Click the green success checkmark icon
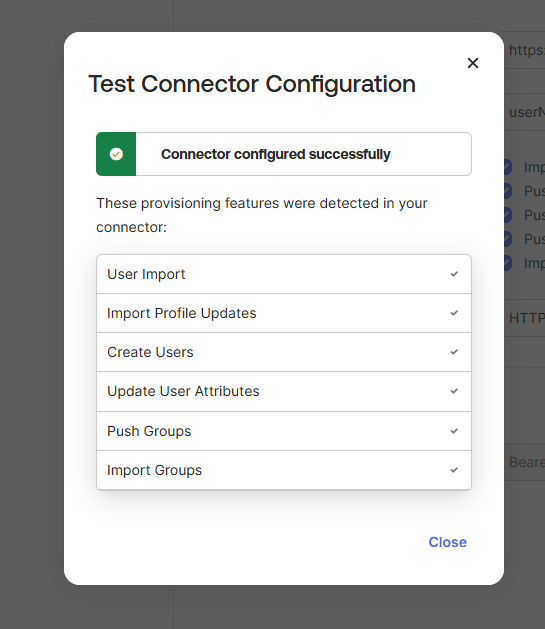 pyautogui.click(x=116, y=154)
